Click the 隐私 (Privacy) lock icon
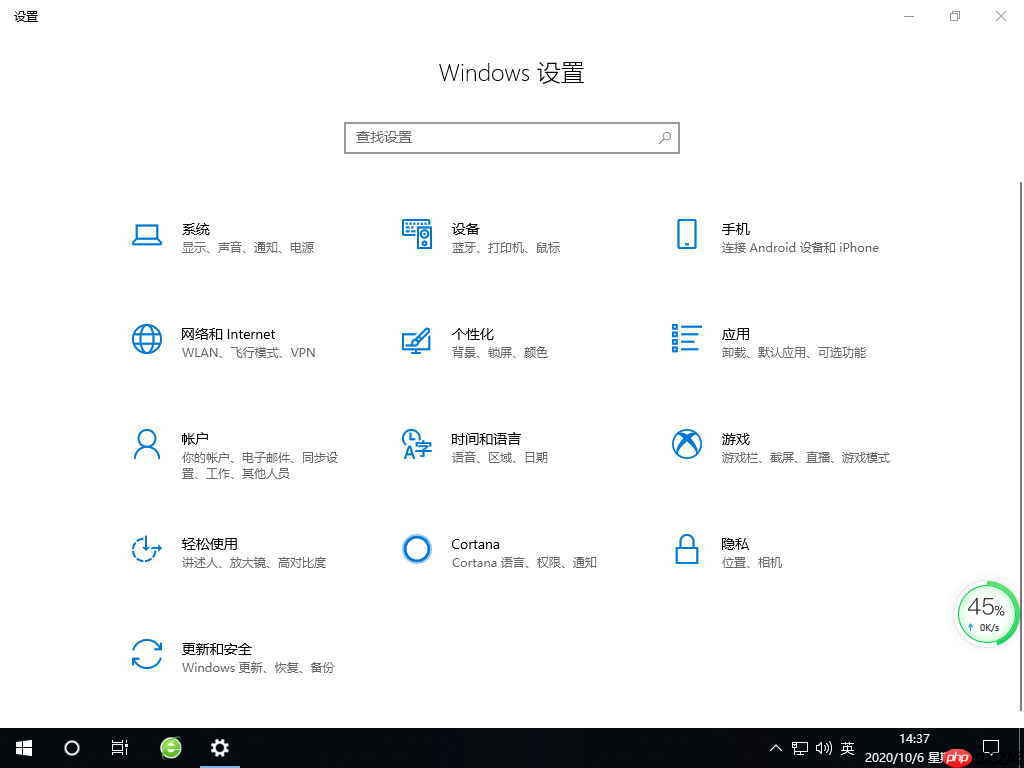Image resolution: width=1024 pixels, height=768 pixels. pos(686,549)
